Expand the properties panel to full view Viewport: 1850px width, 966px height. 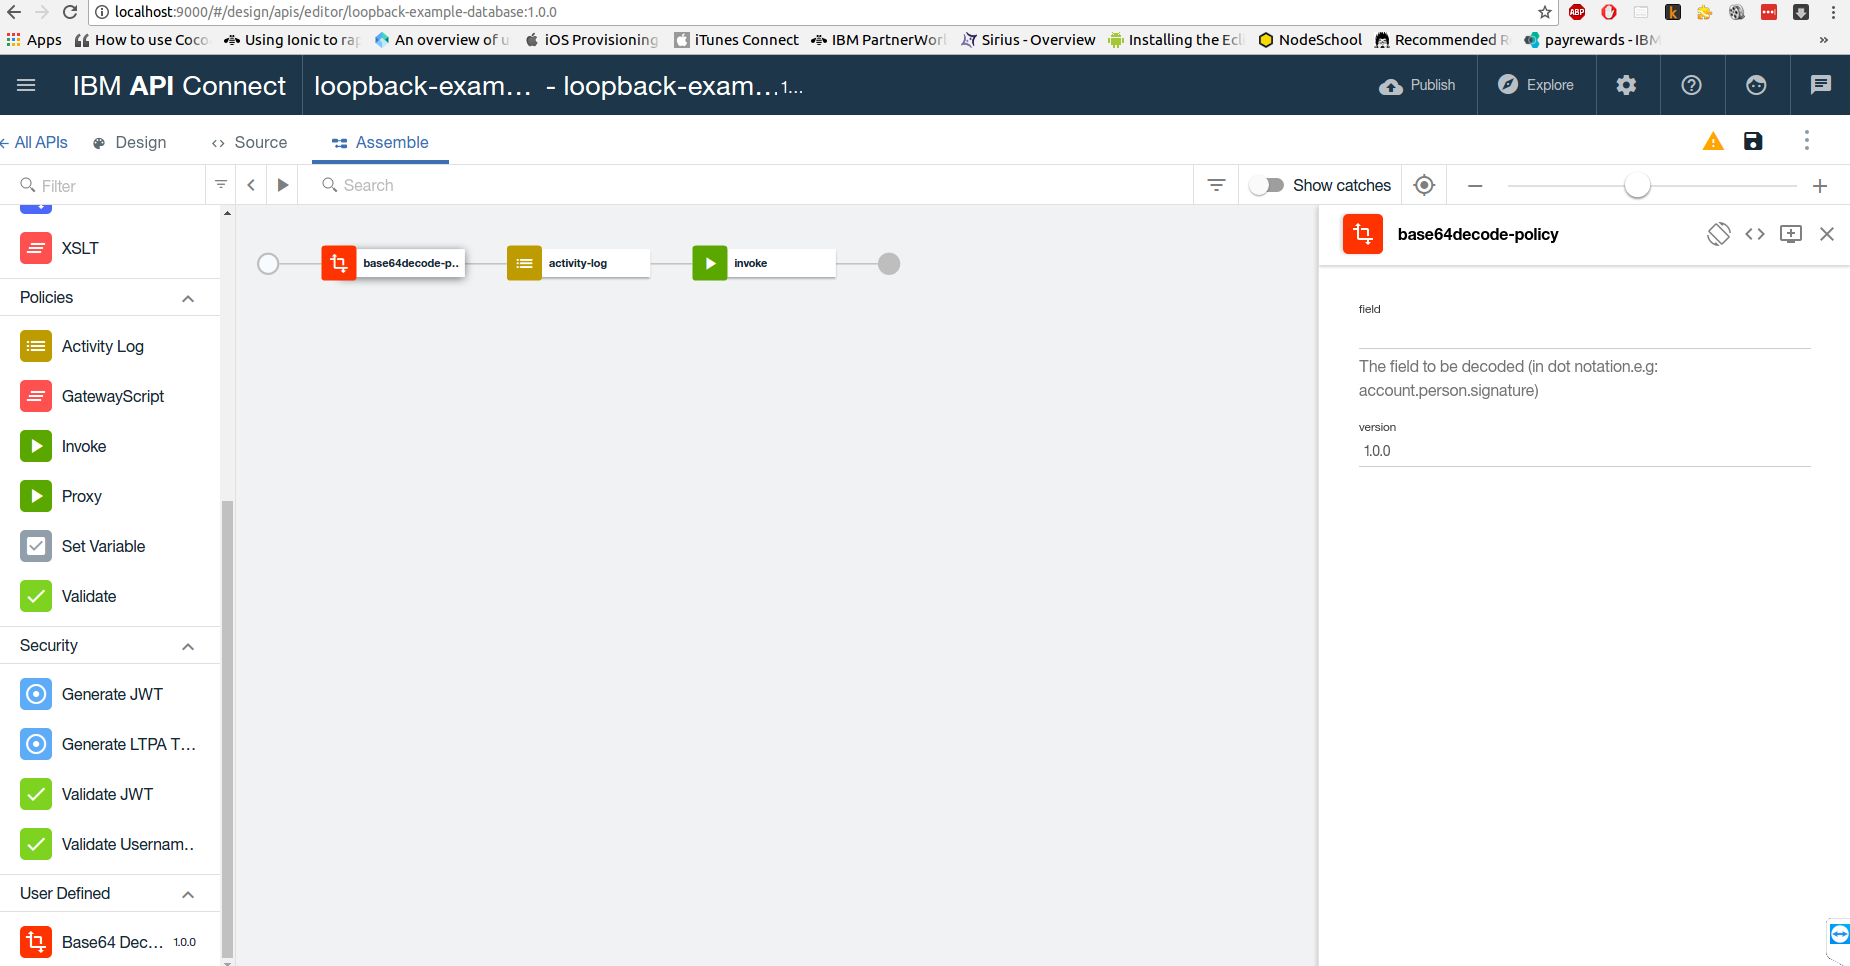1791,234
